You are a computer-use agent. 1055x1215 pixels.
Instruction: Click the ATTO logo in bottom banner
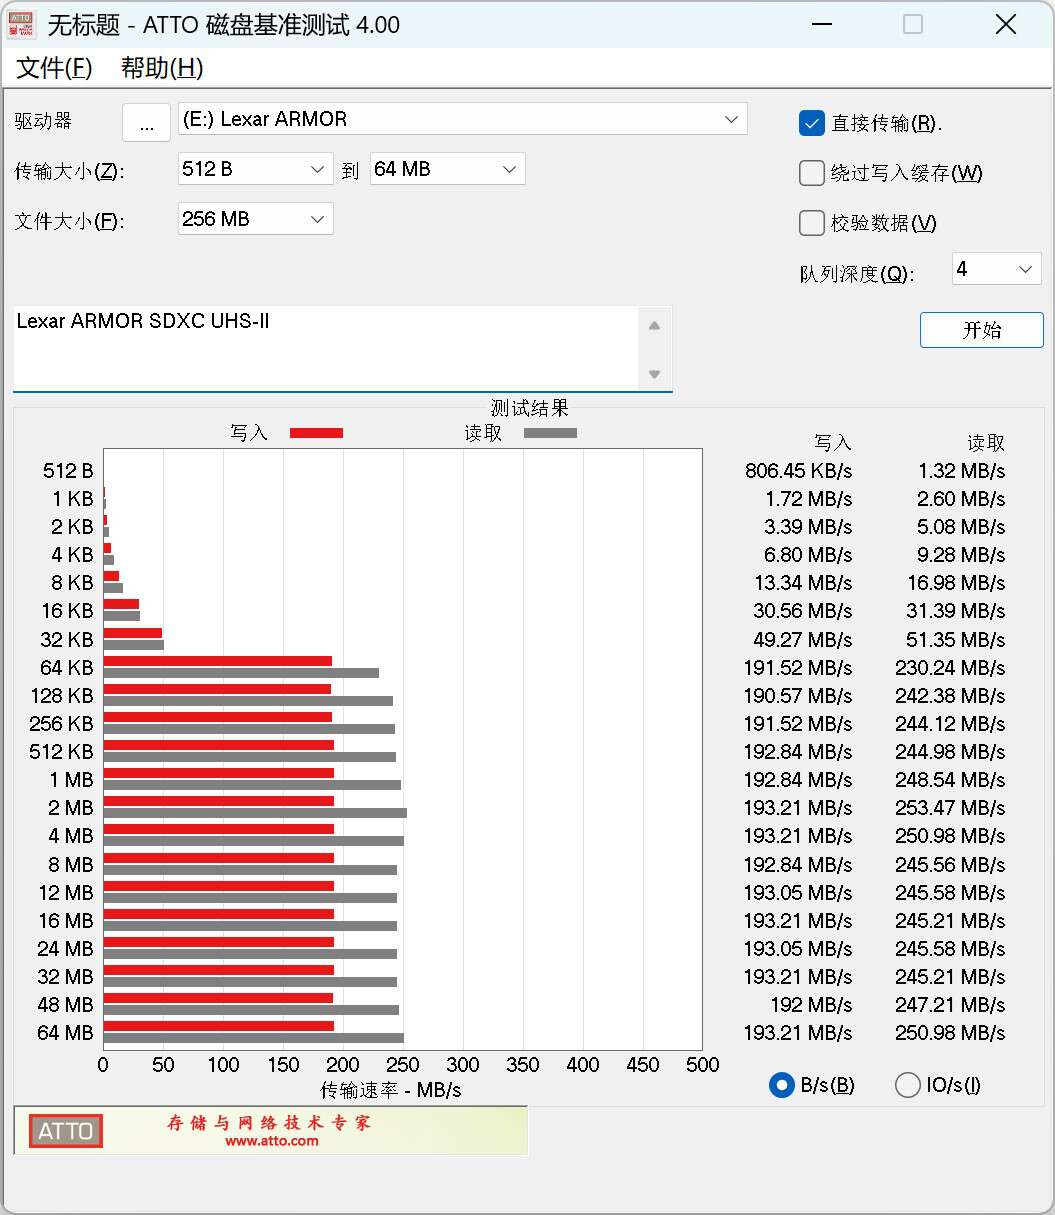tap(66, 1131)
